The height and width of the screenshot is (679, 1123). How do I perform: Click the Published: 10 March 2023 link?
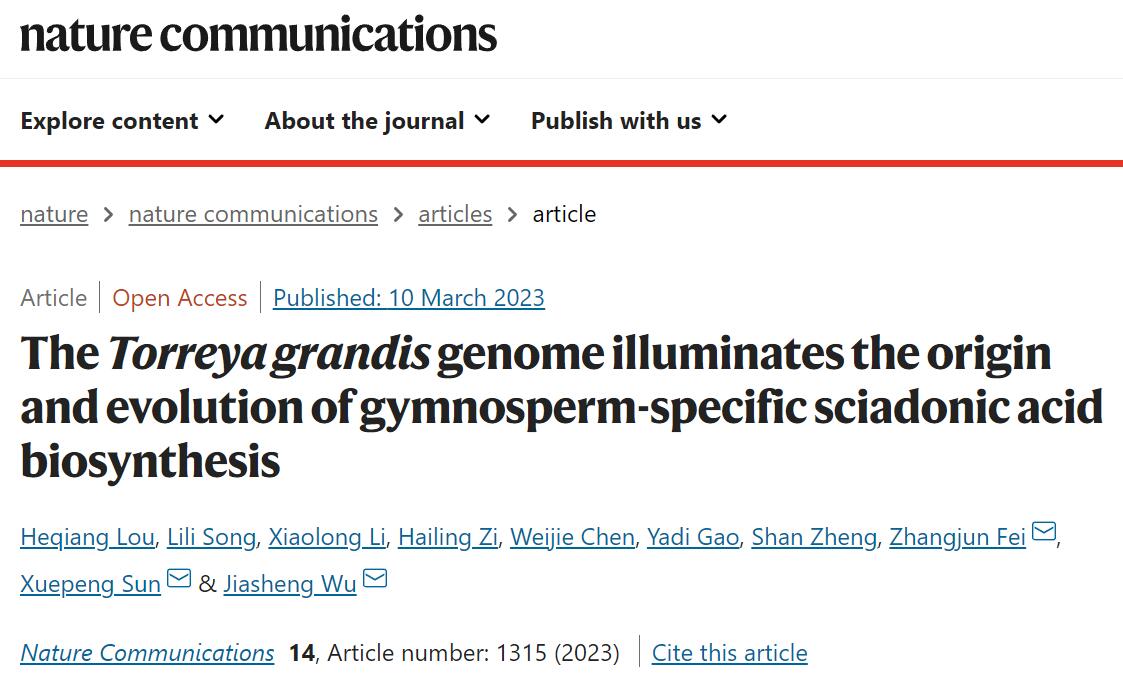click(409, 298)
